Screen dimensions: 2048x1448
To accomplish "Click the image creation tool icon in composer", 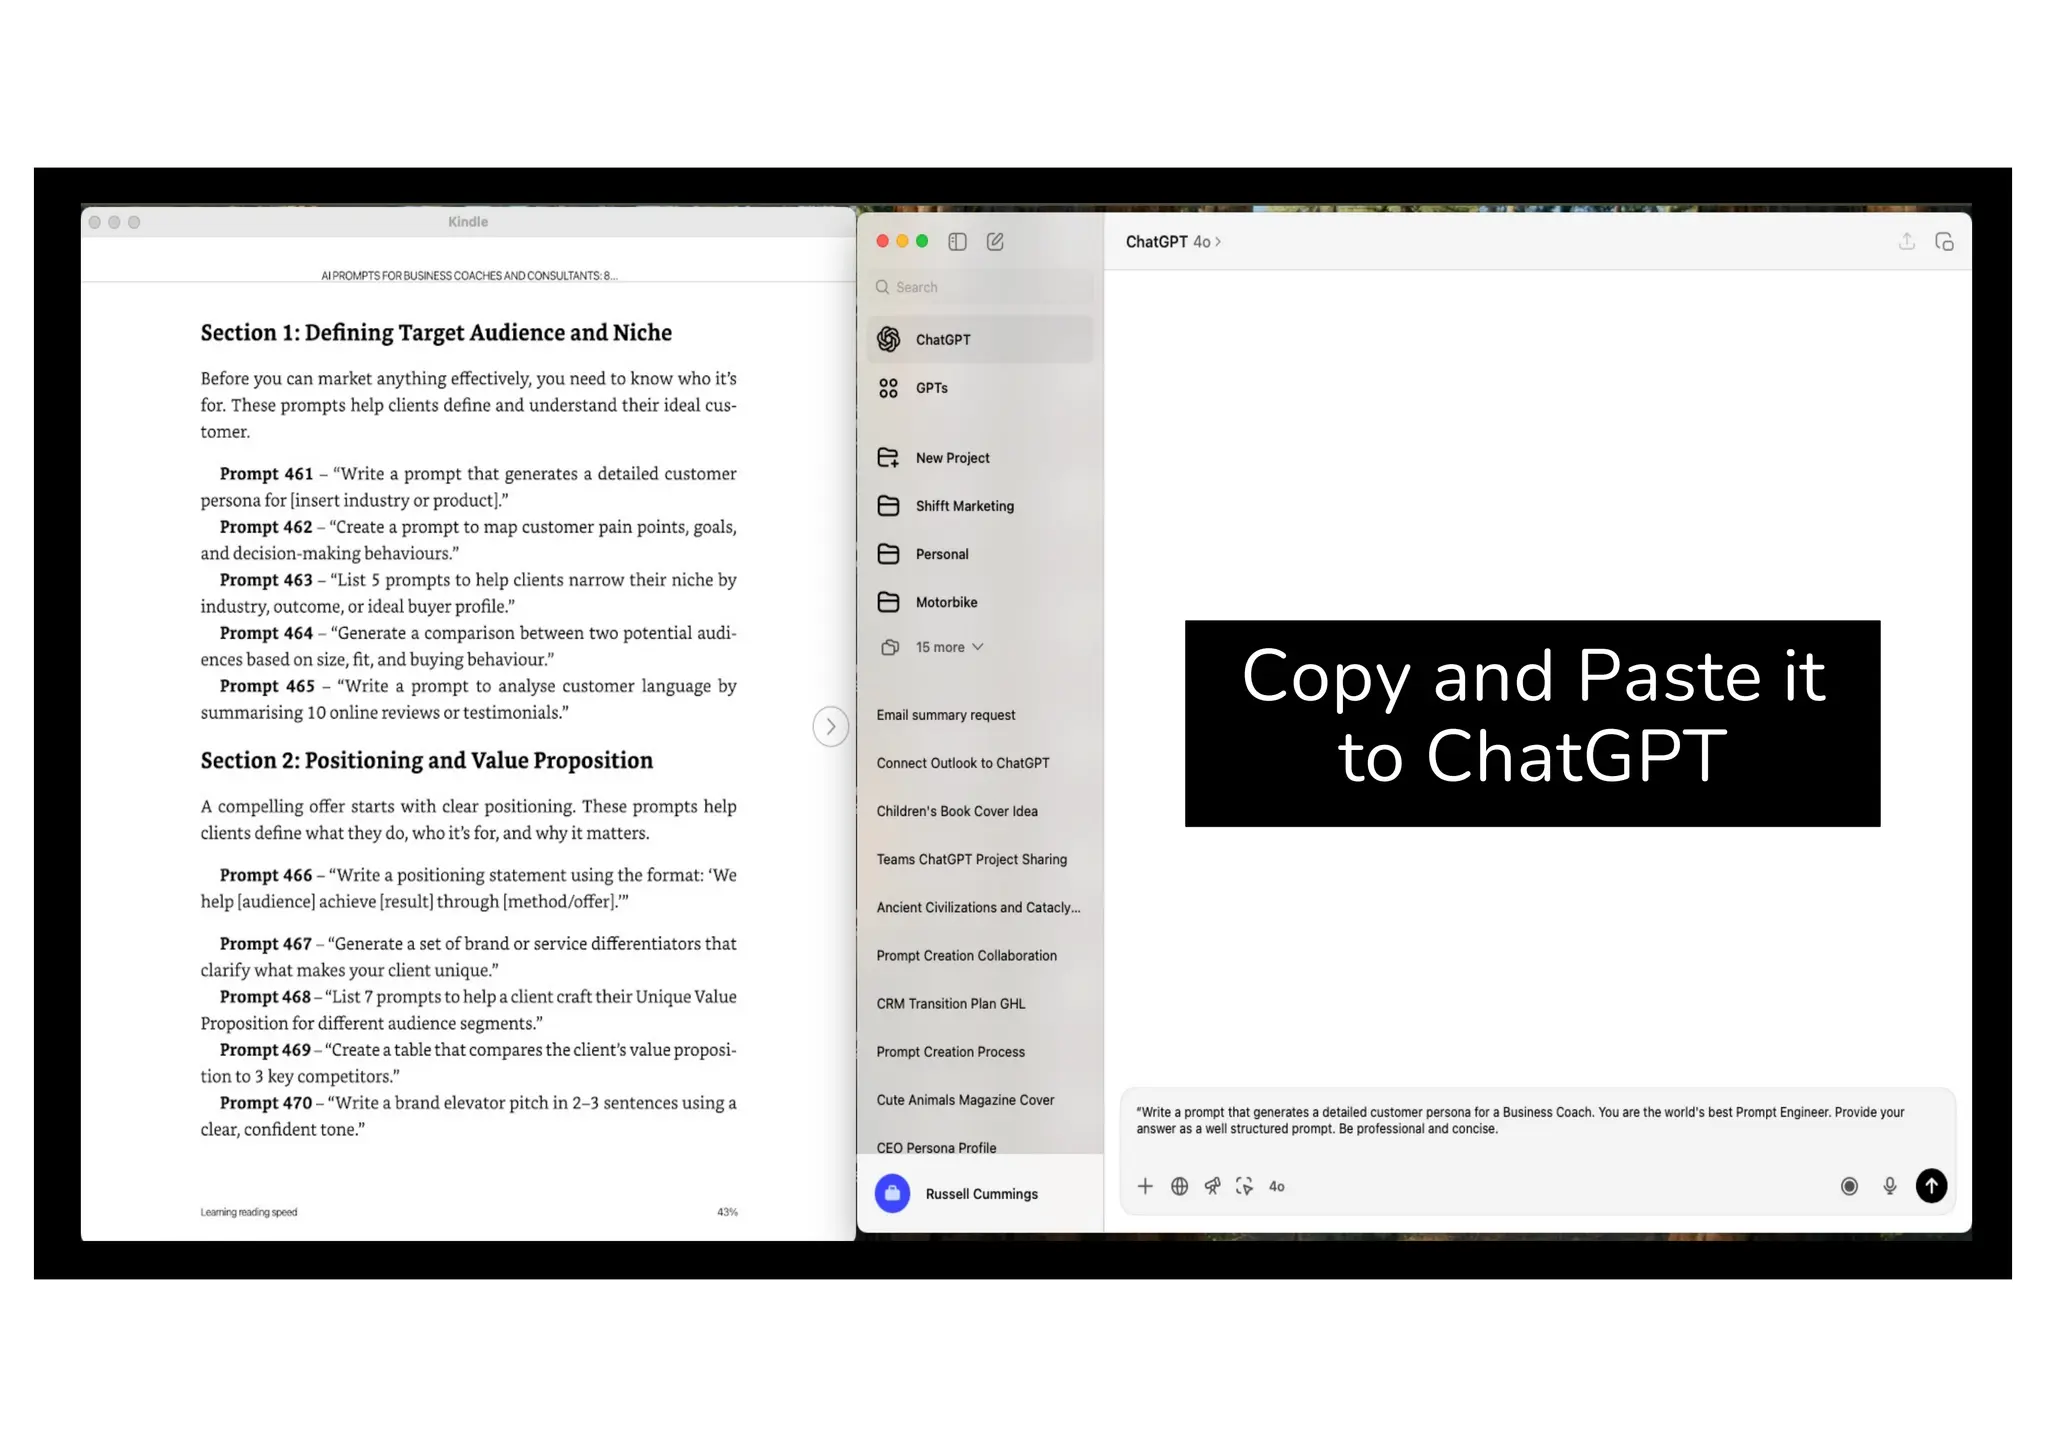I will [x=1212, y=1186].
